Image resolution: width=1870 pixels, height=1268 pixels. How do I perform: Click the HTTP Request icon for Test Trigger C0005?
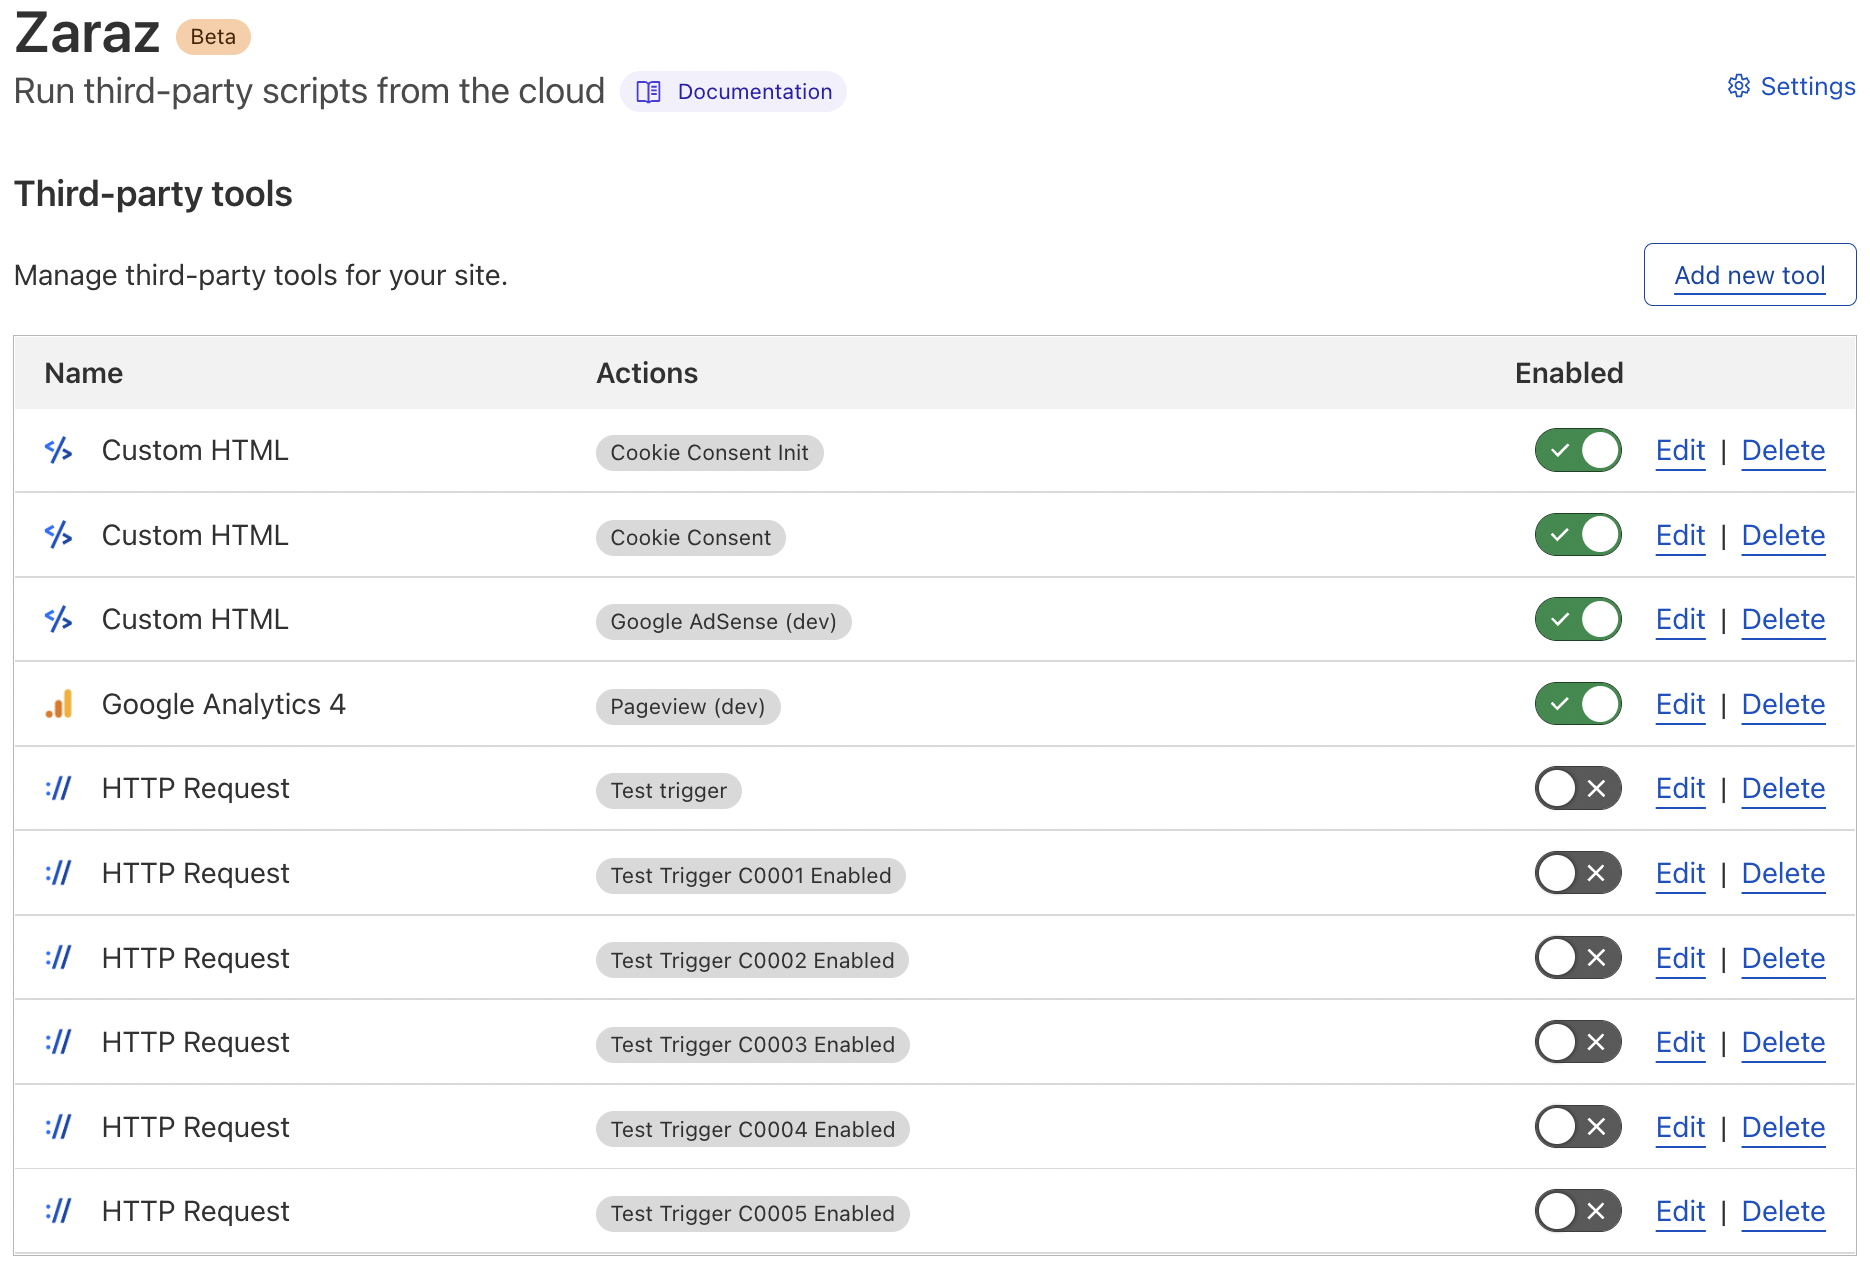[58, 1212]
